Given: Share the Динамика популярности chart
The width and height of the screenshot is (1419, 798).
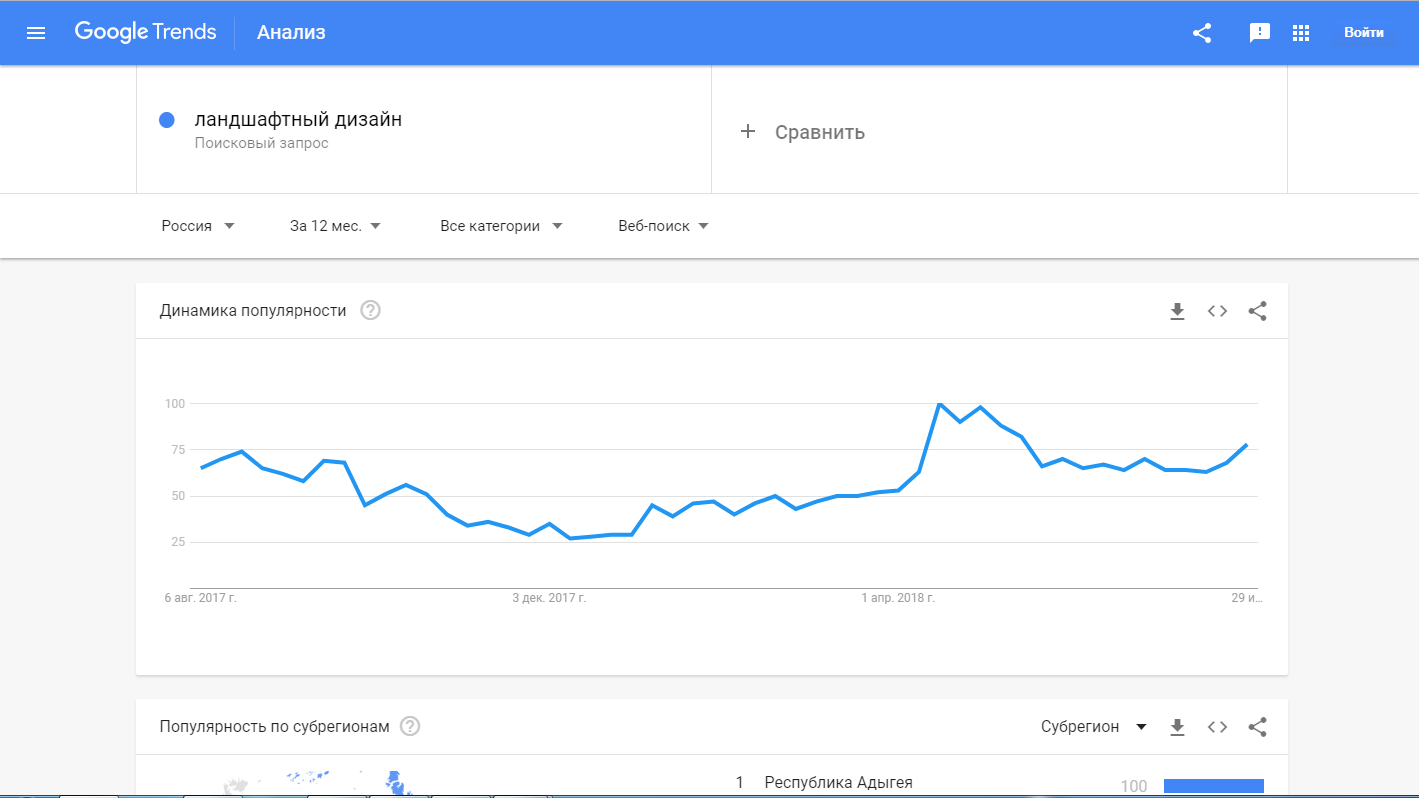Looking at the screenshot, I should coord(1258,311).
